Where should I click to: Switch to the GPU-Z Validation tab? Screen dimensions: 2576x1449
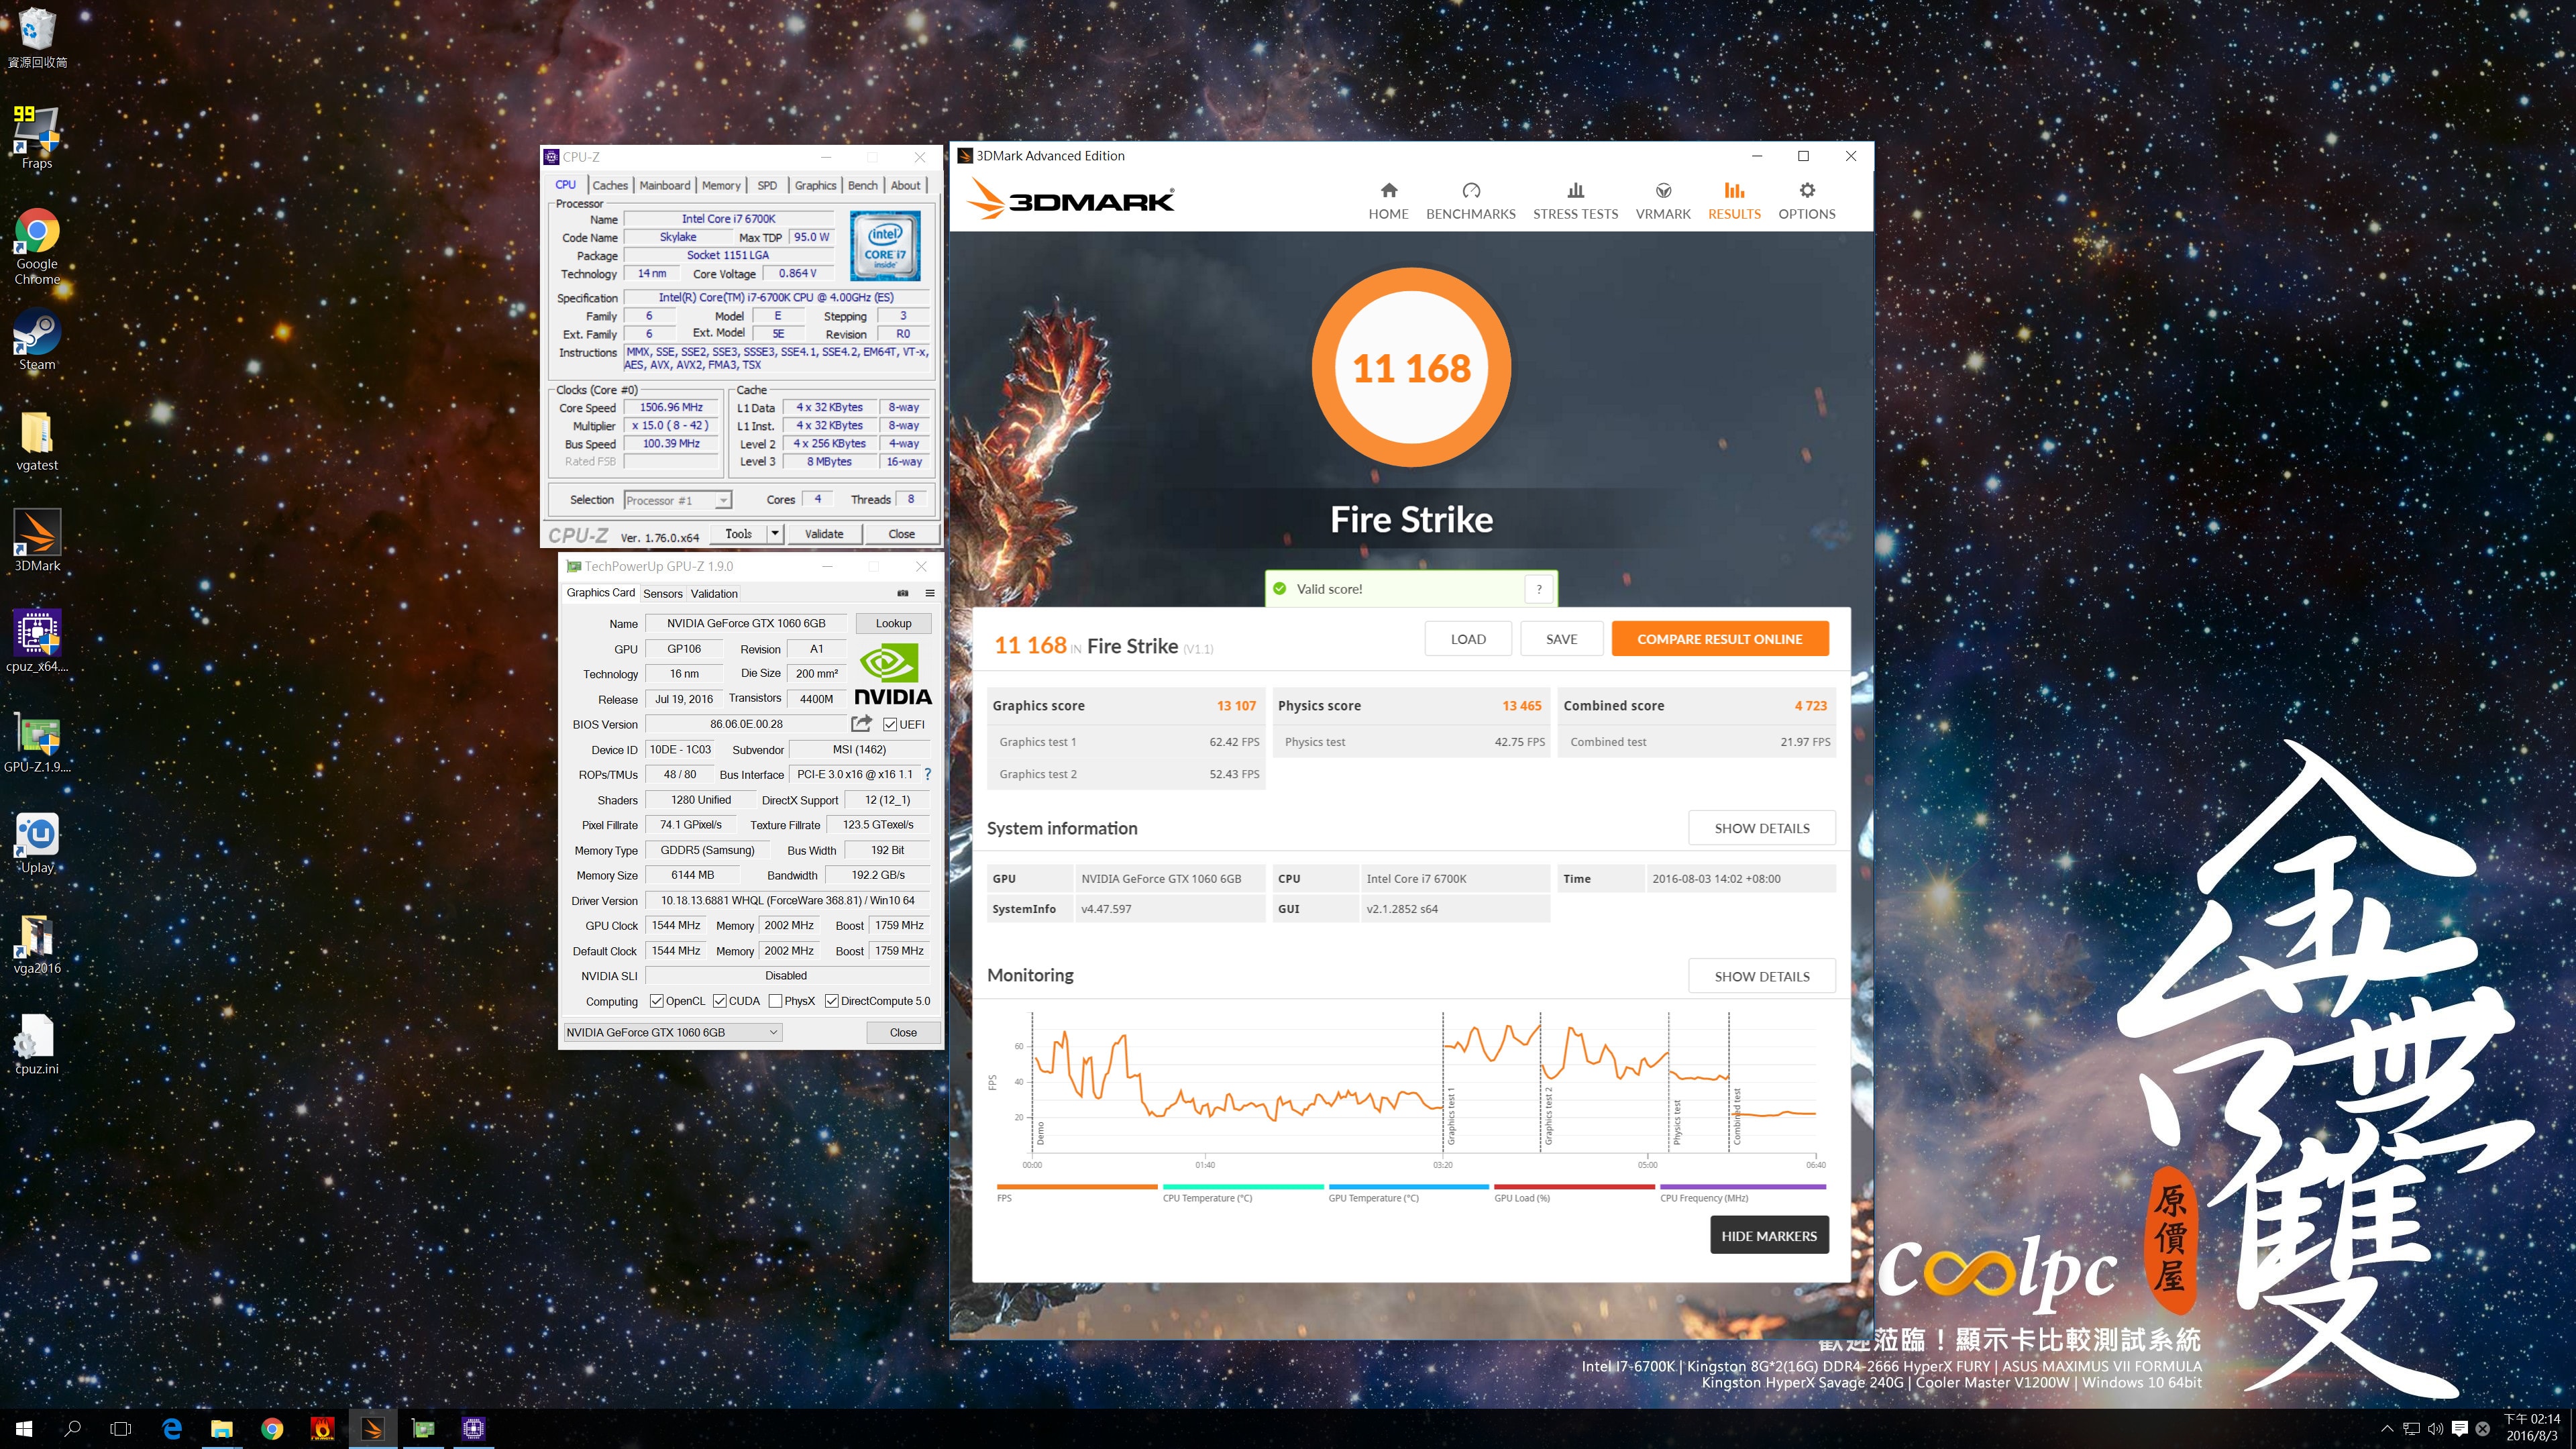coord(714,593)
